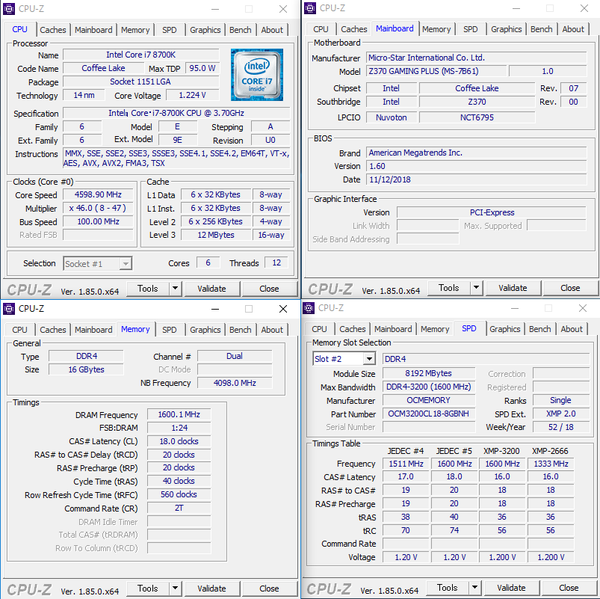600x599 pixels.
Task: Click Validate in the Mainboard window
Action: [513, 288]
